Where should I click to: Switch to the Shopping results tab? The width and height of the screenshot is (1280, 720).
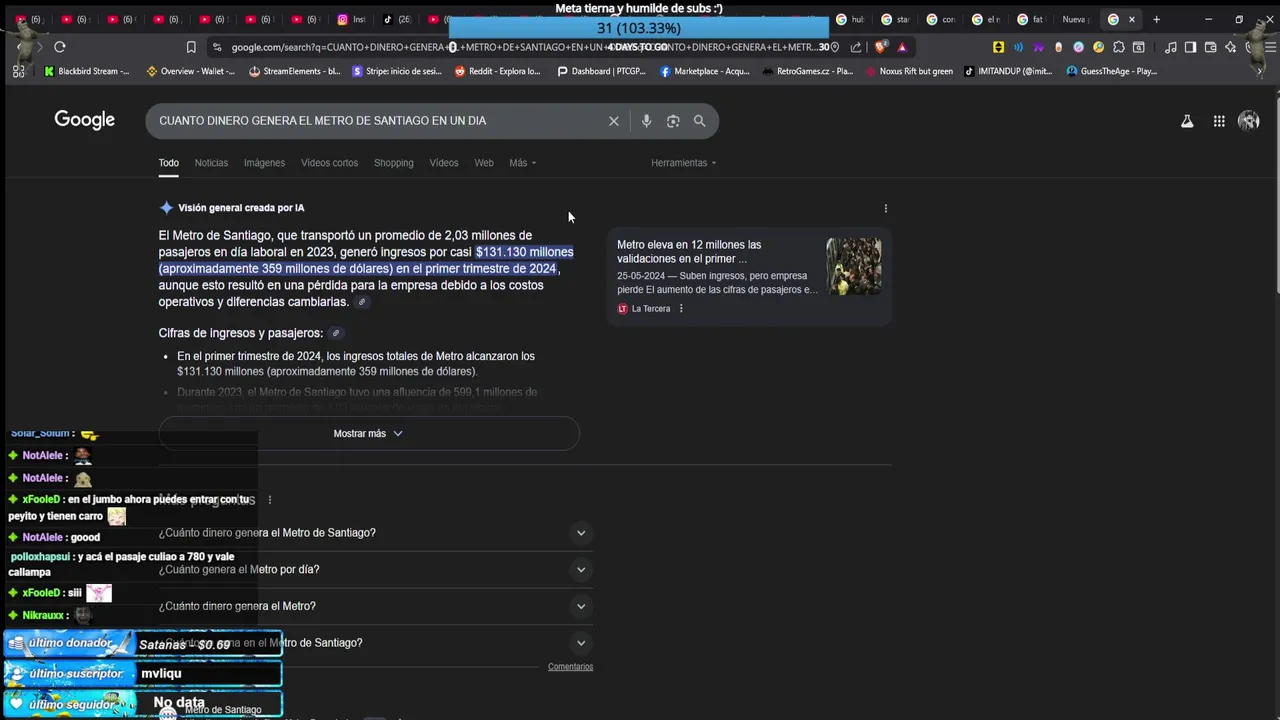393,163
